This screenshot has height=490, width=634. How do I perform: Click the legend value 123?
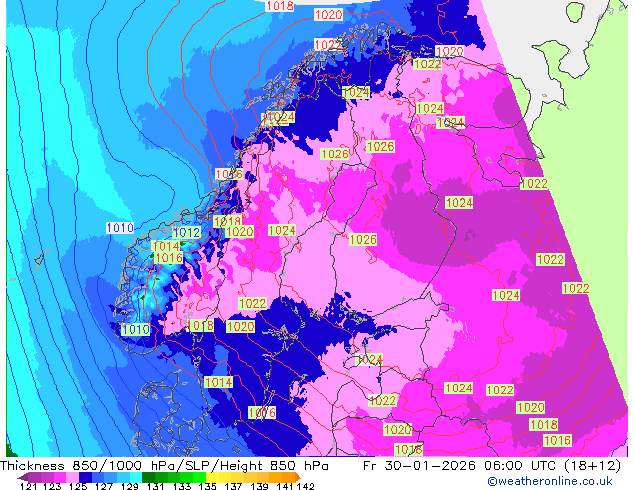coord(52,486)
